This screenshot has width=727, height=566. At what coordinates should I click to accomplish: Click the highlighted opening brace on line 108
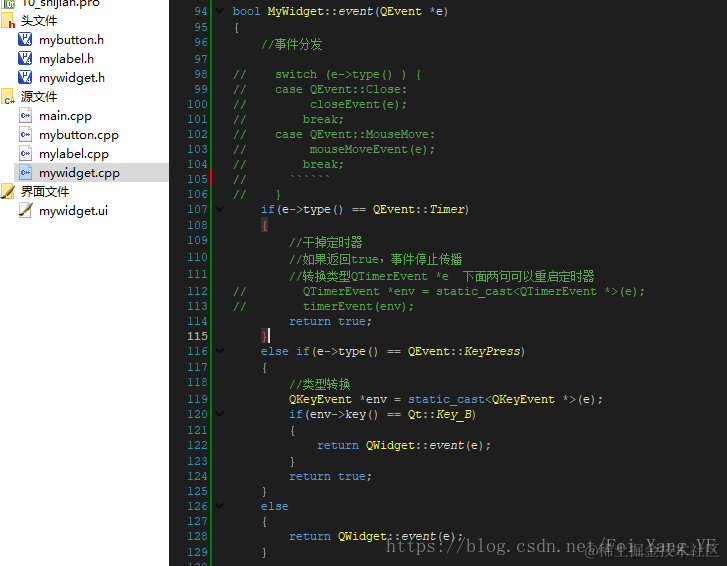pyautogui.click(x=264, y=226)
